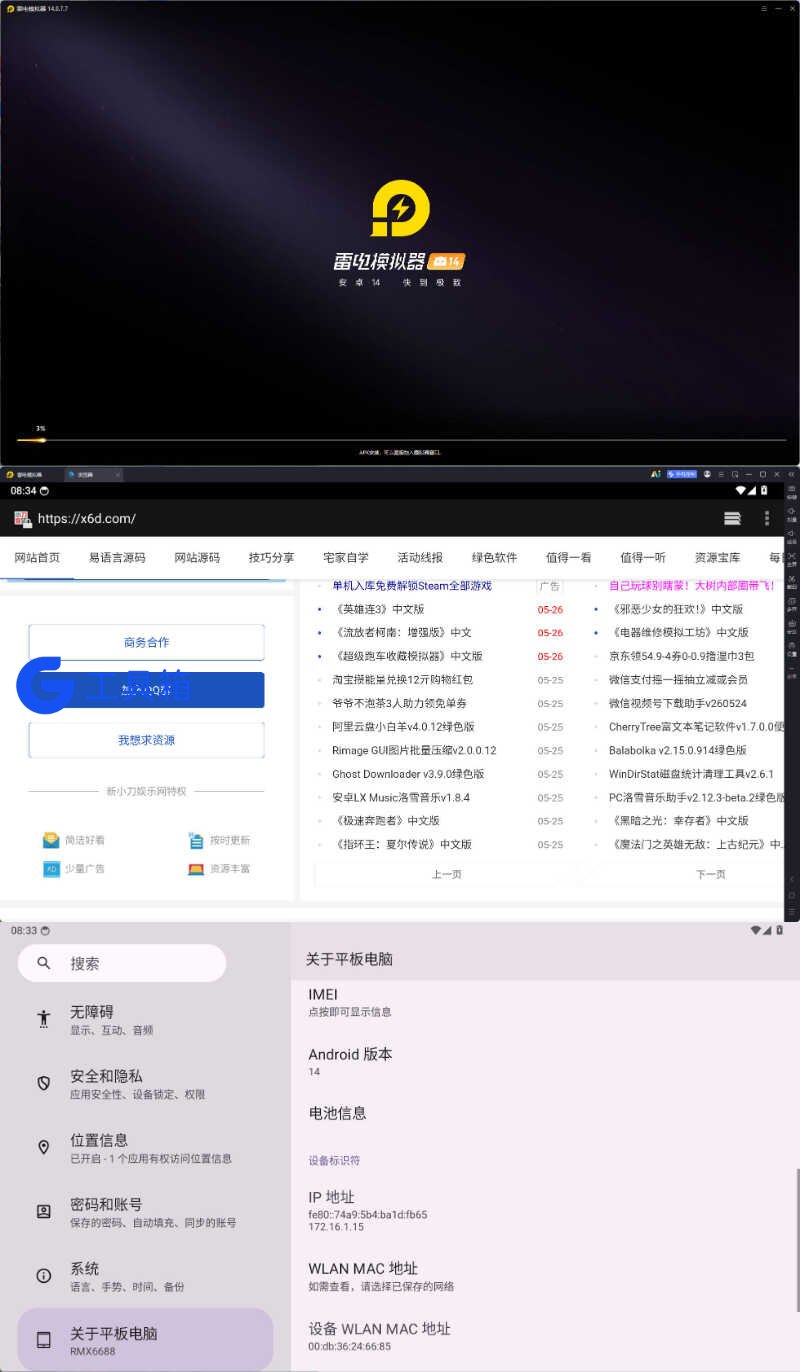Viewport: 800px width, 1372px height.
Task: Click the emulator loading progress bar at 3%
Action: tap(400, 440)
